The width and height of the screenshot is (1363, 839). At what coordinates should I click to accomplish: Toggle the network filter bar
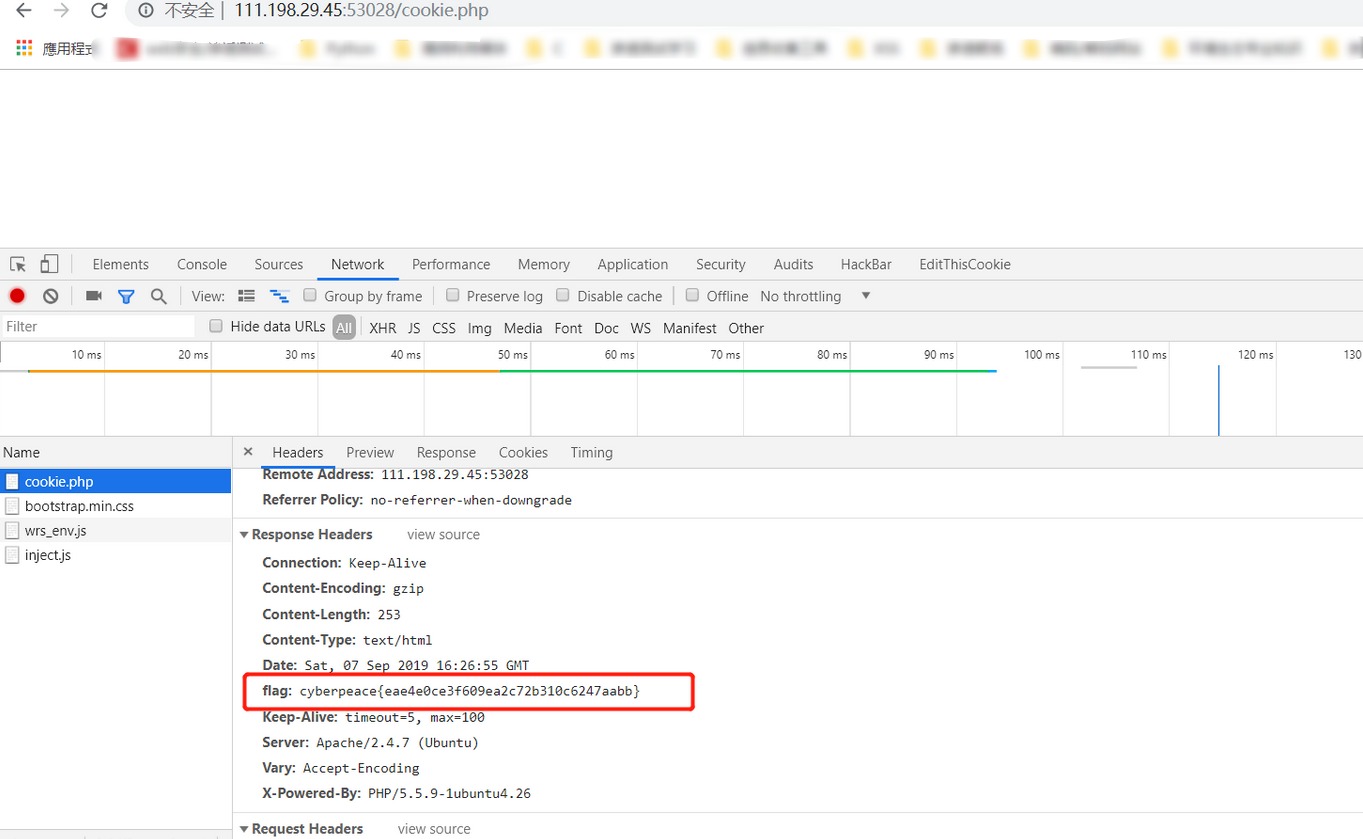(126, 296)
